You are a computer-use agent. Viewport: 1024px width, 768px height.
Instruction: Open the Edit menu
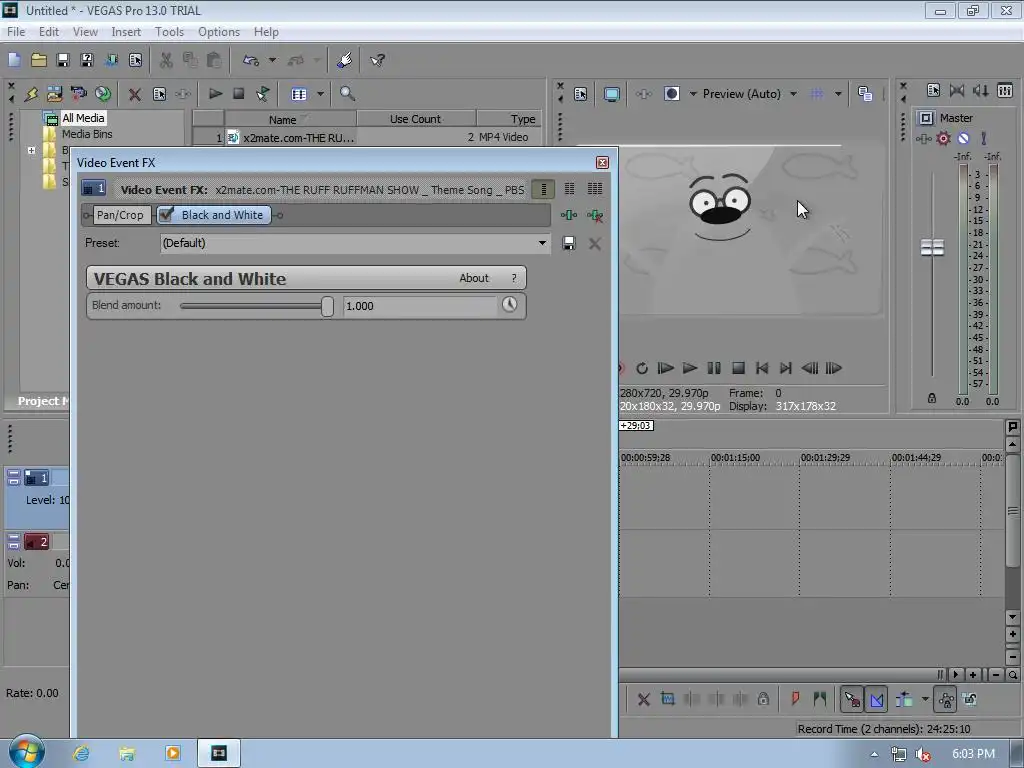coord(48,32)
